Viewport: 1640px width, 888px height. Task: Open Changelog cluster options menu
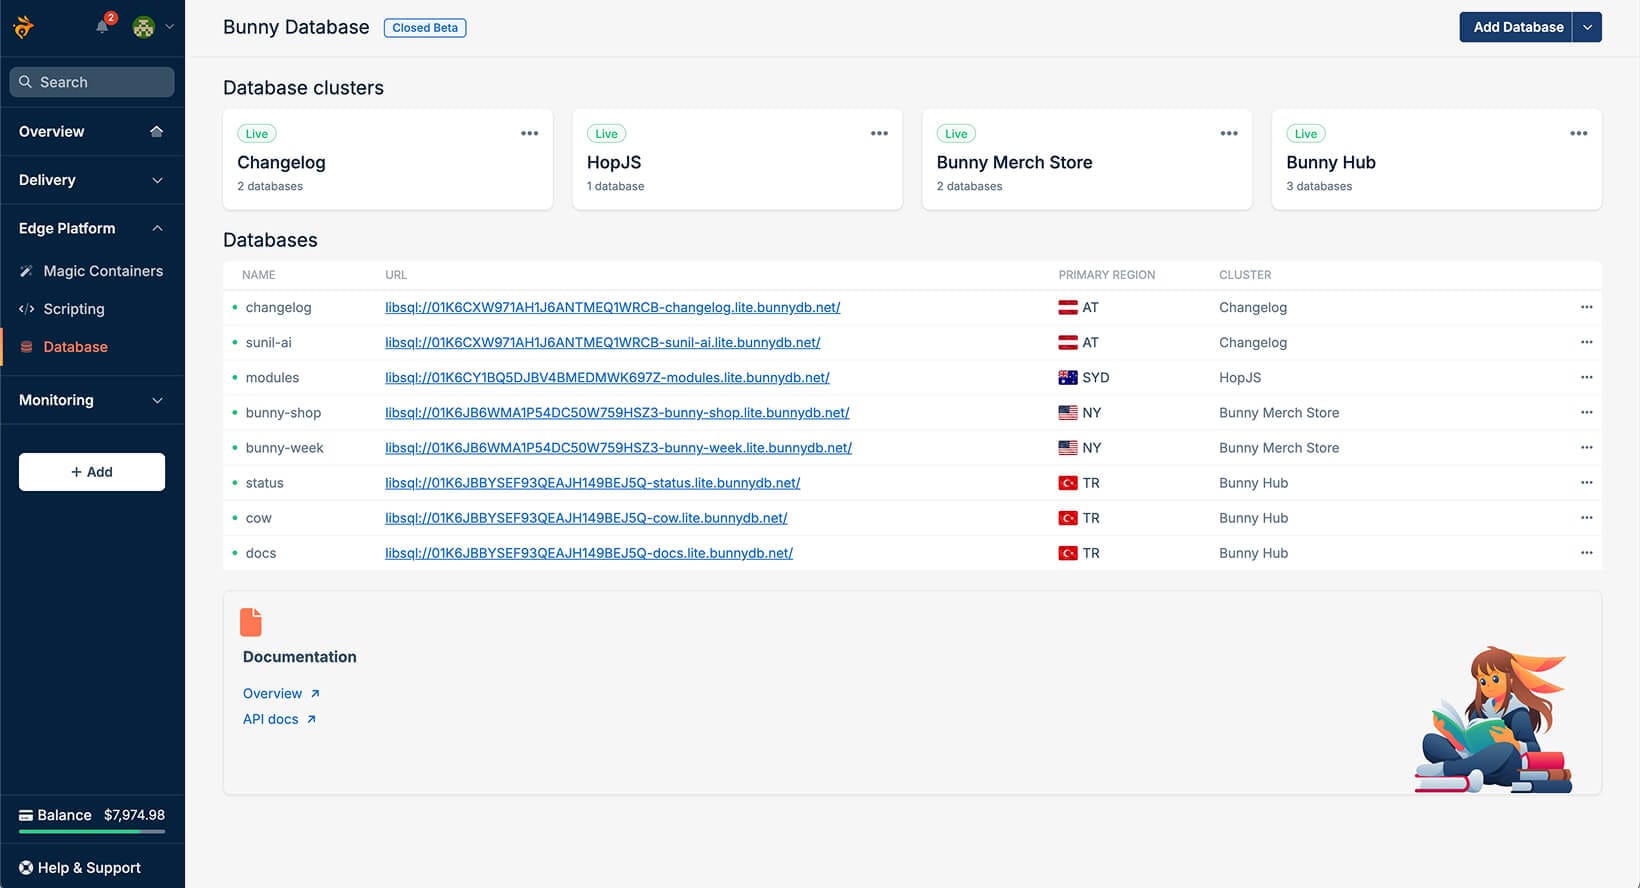point(529,133)
